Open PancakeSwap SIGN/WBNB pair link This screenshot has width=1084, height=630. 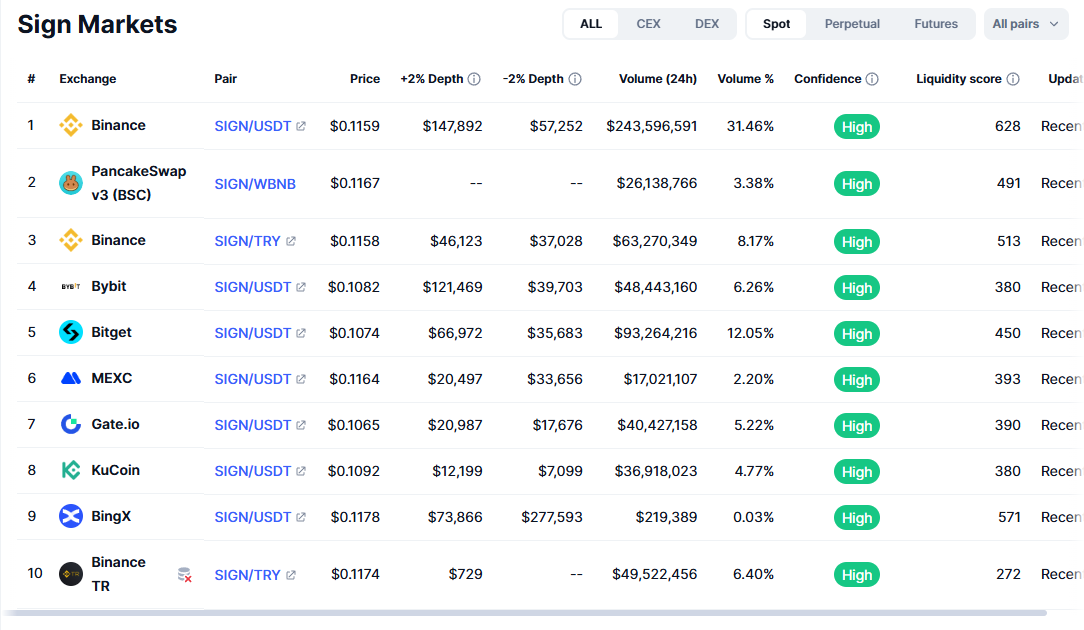tap(255, 184)
